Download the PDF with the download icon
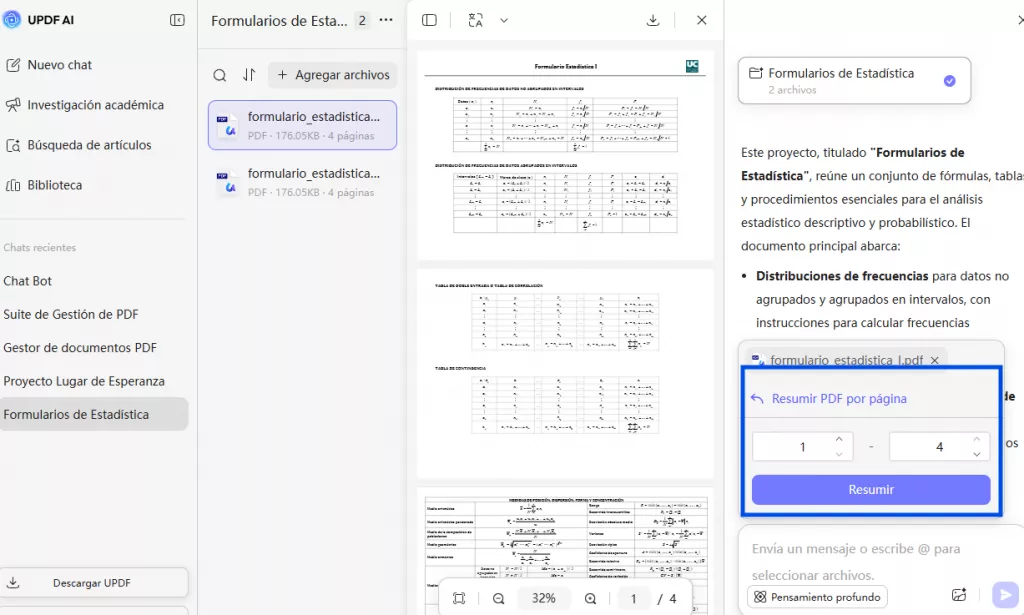Screen dimensions: 1024x615 (652, 20)
